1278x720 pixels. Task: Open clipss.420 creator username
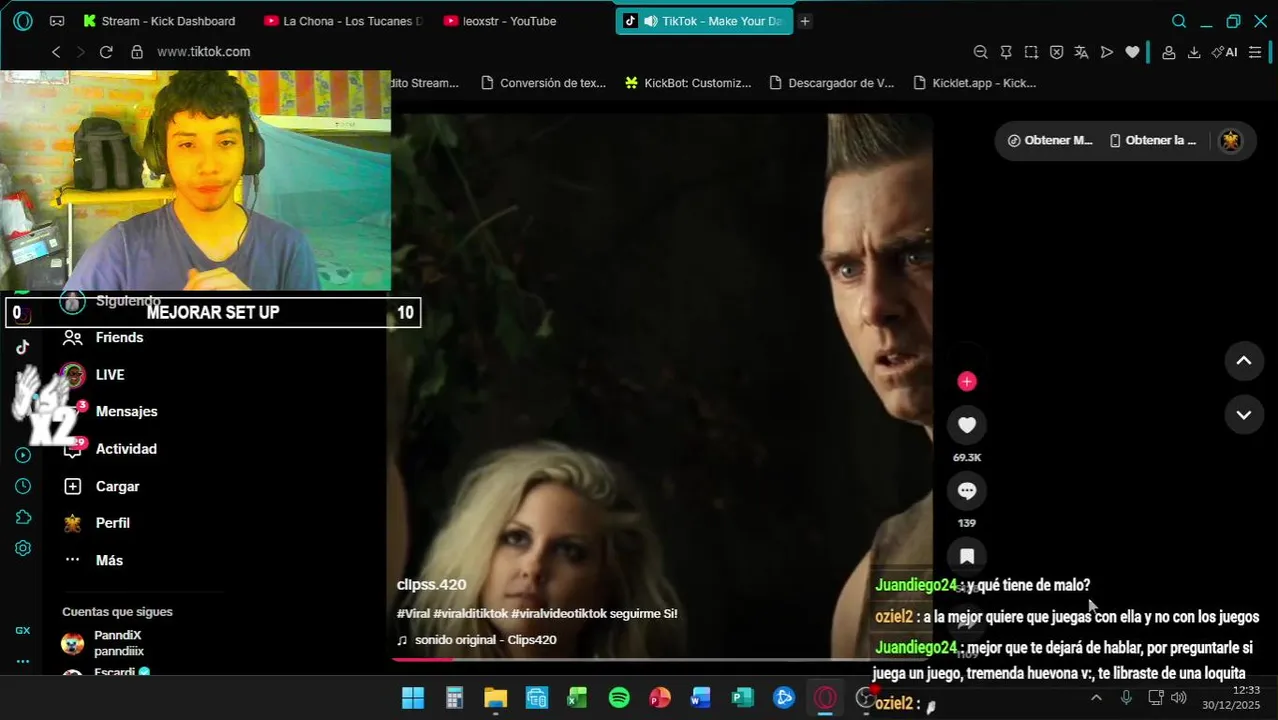tap(431, 585)
